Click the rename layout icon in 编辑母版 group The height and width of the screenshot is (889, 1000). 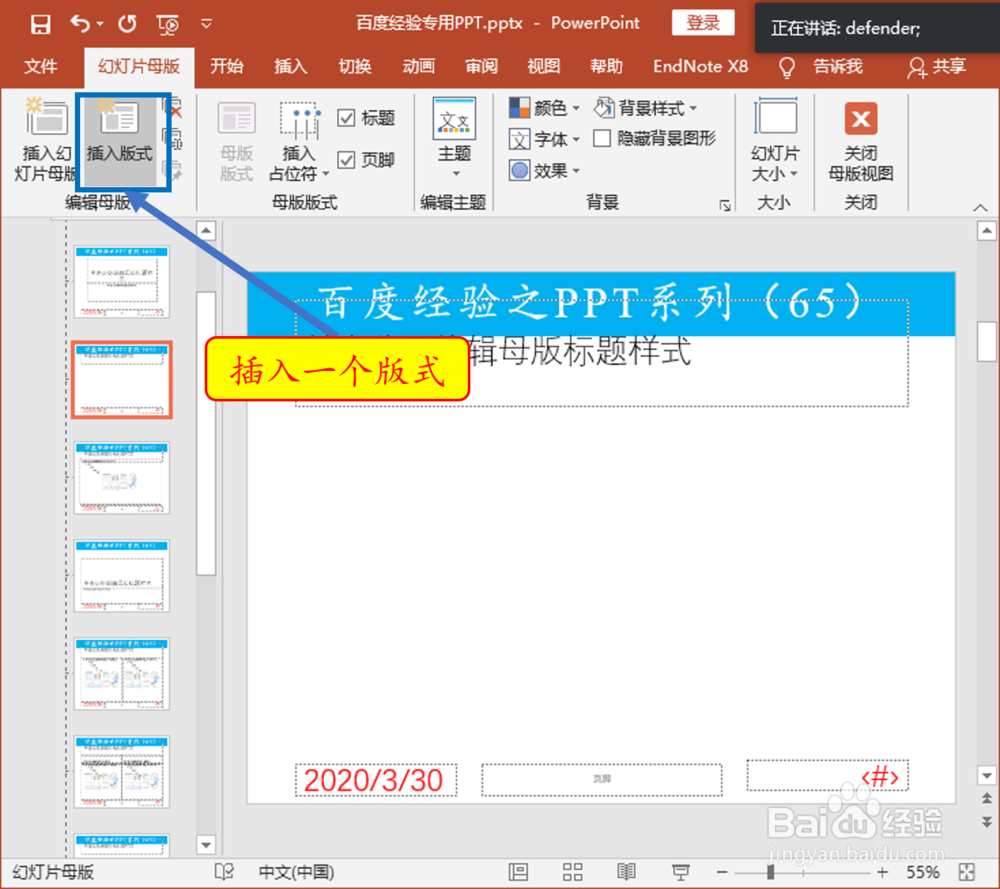click(174, 139)
